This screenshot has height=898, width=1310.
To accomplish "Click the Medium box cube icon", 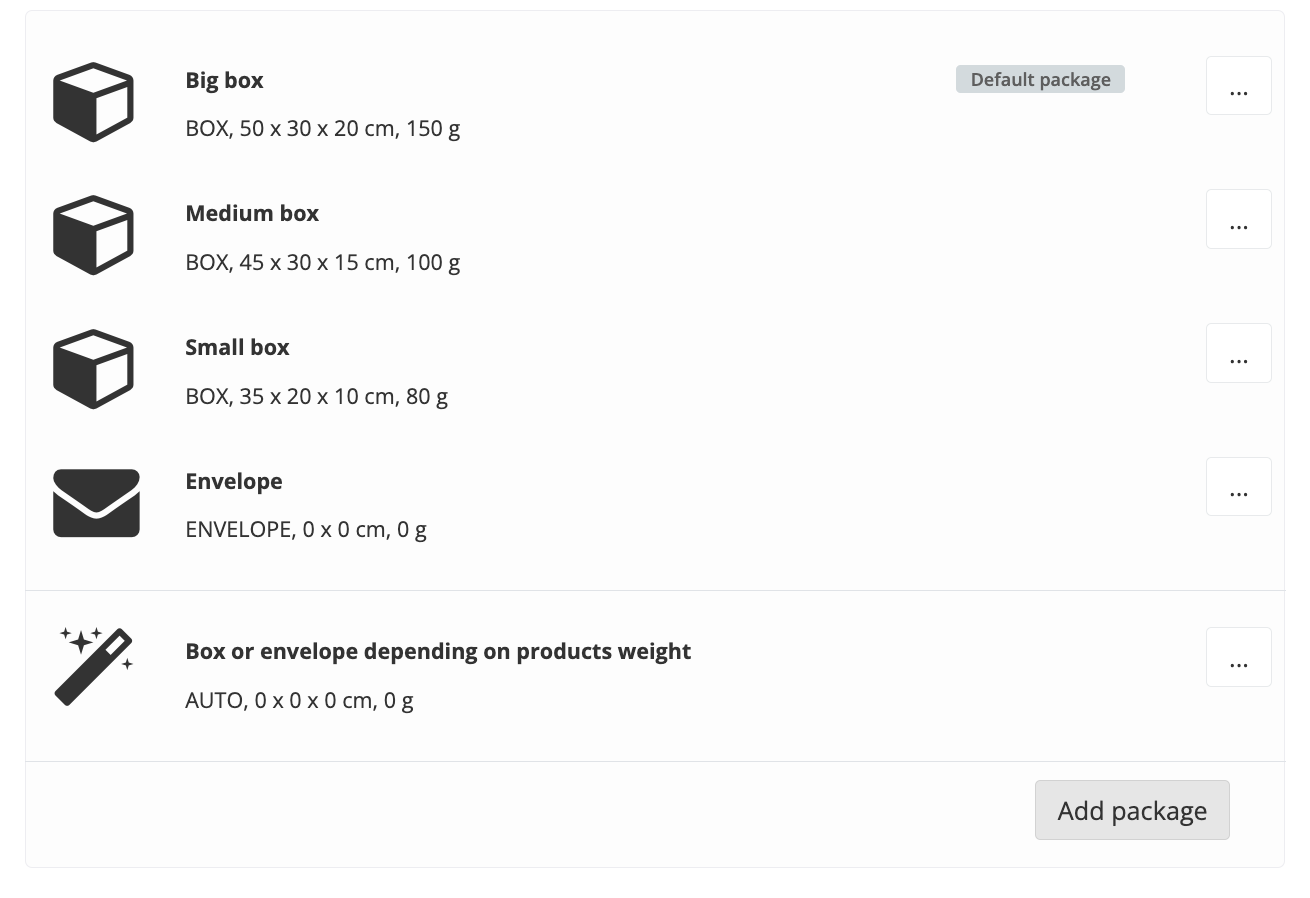I will pyautogui.click(x=93, y=235).
